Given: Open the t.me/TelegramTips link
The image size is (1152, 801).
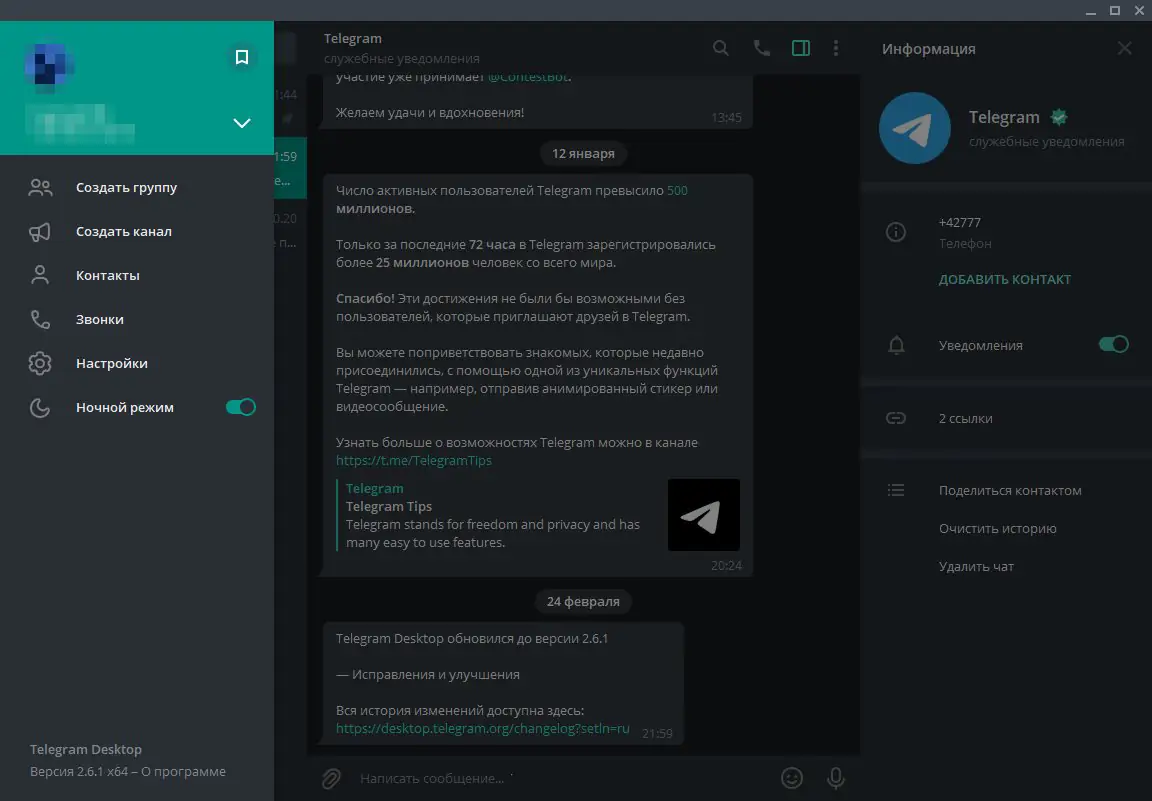Looking at the screenshot, I should (414, 461).
